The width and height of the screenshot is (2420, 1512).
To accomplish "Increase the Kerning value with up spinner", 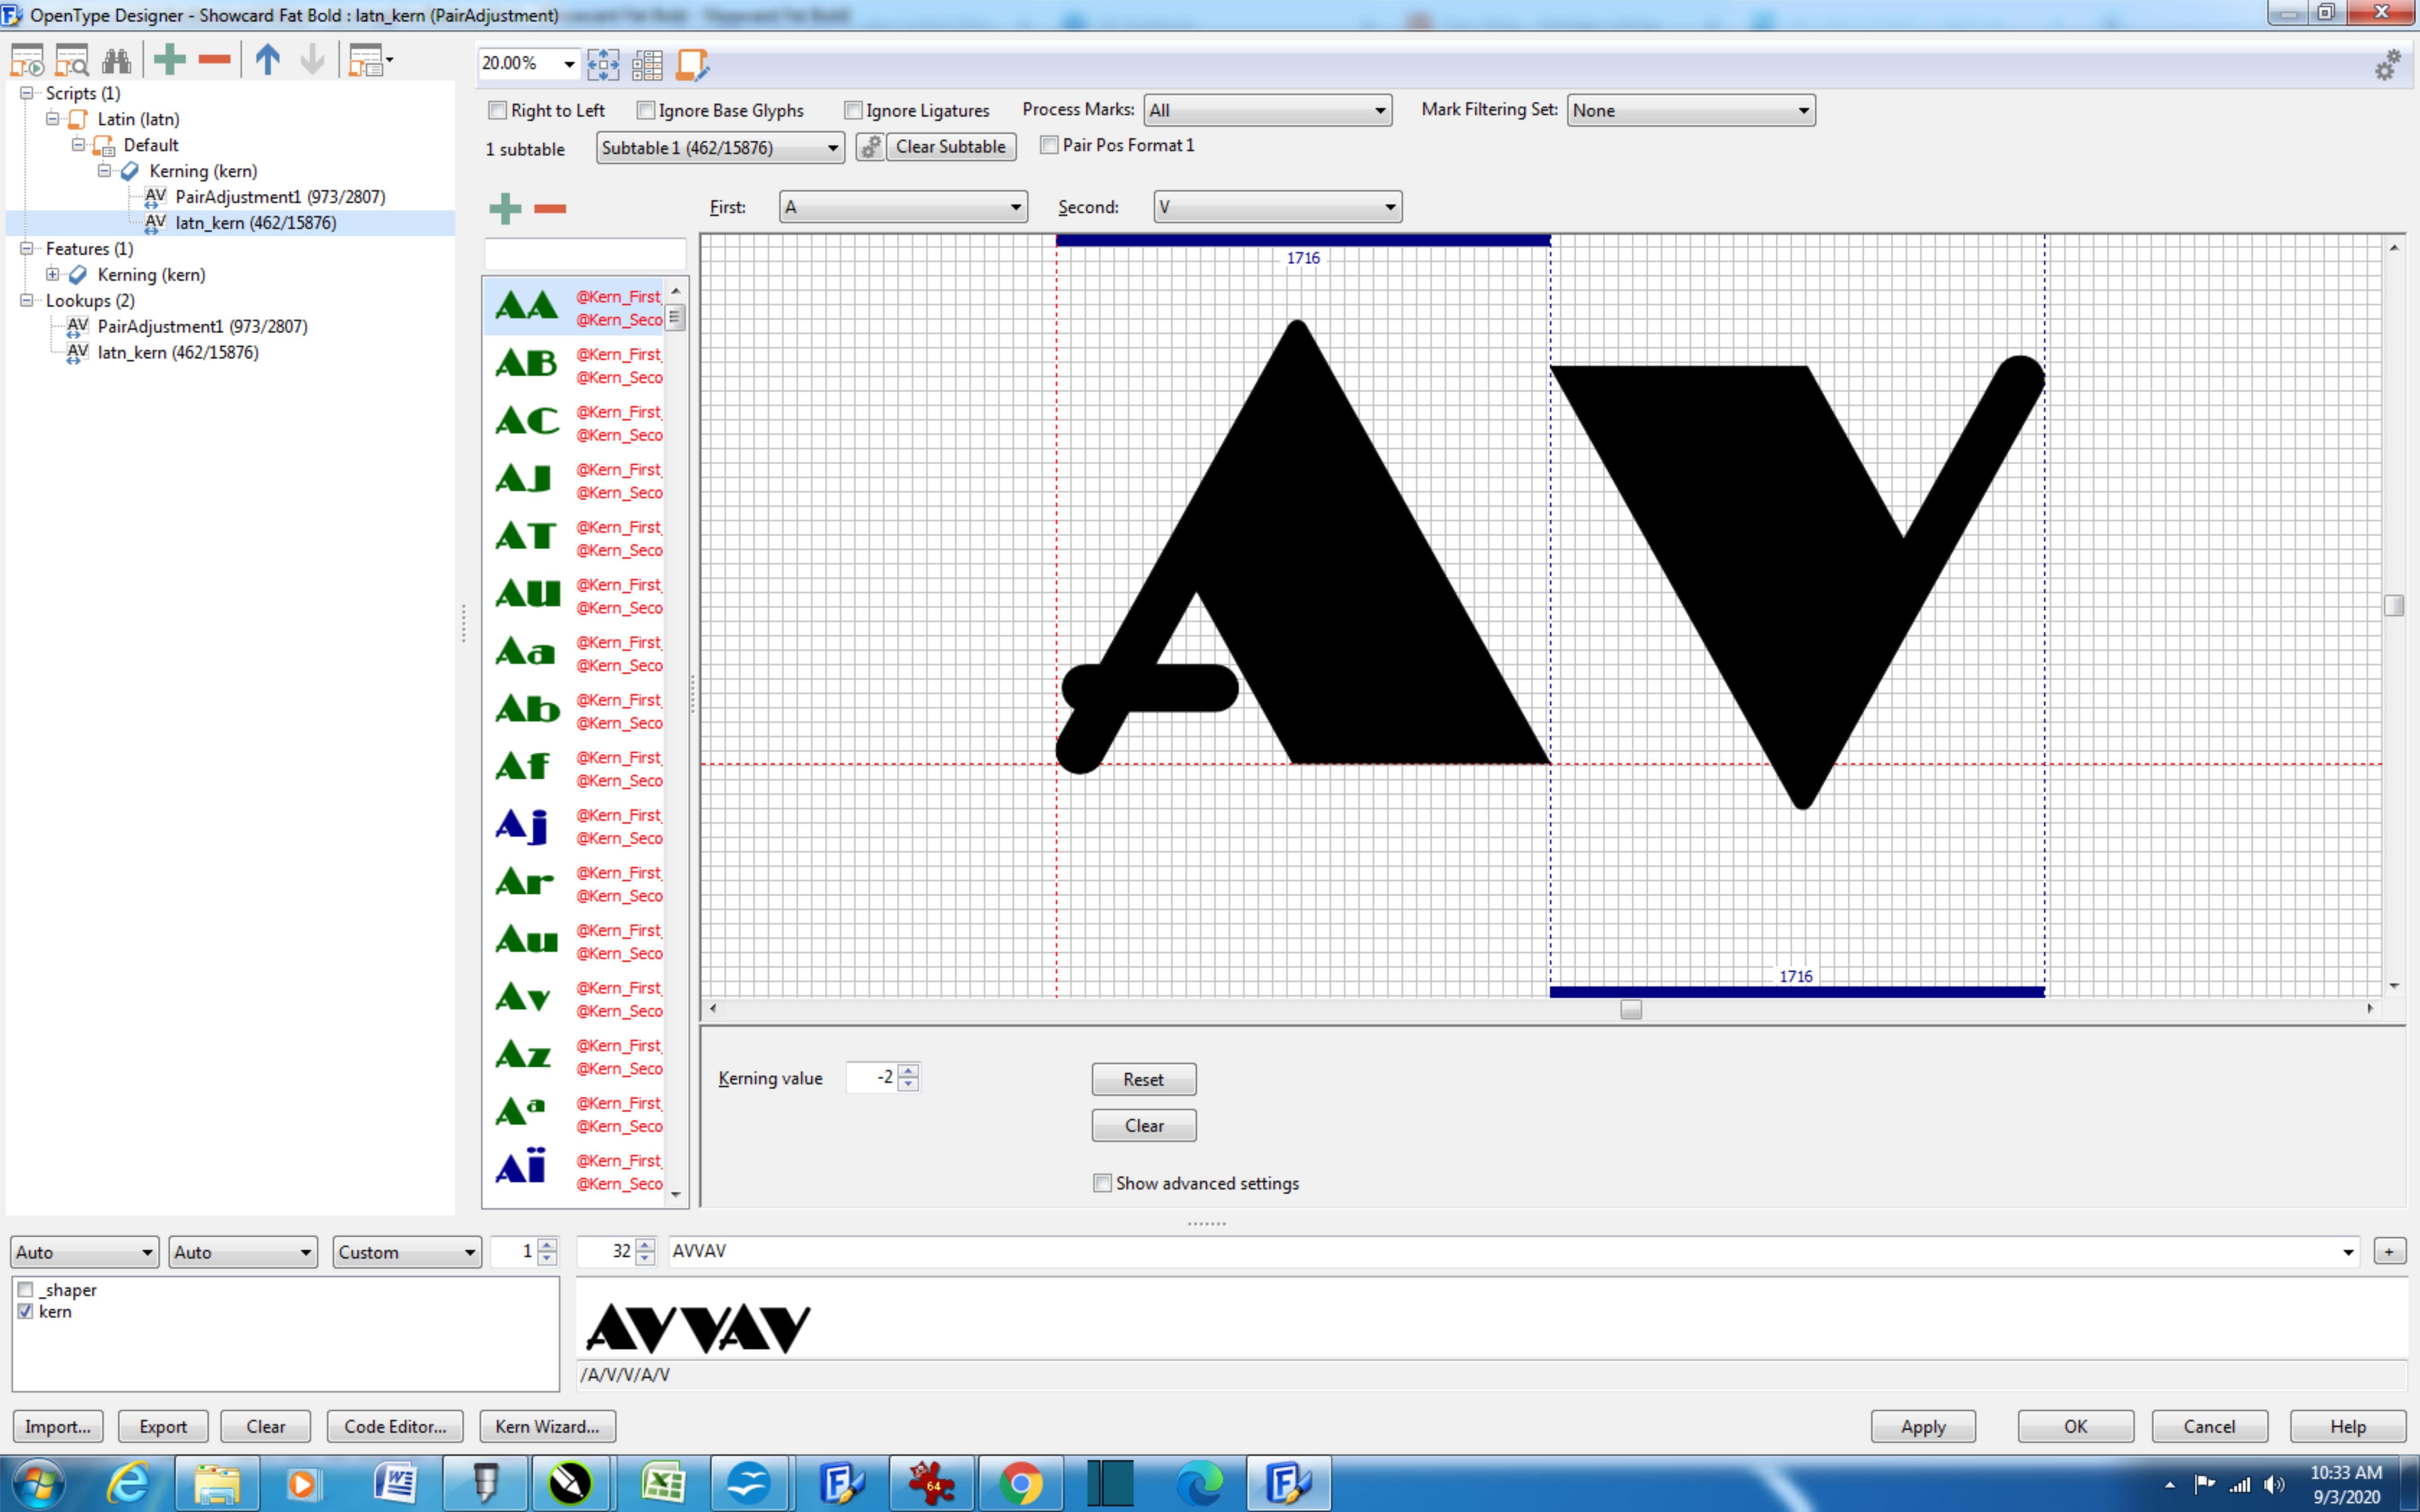I will coord(908,1071).
